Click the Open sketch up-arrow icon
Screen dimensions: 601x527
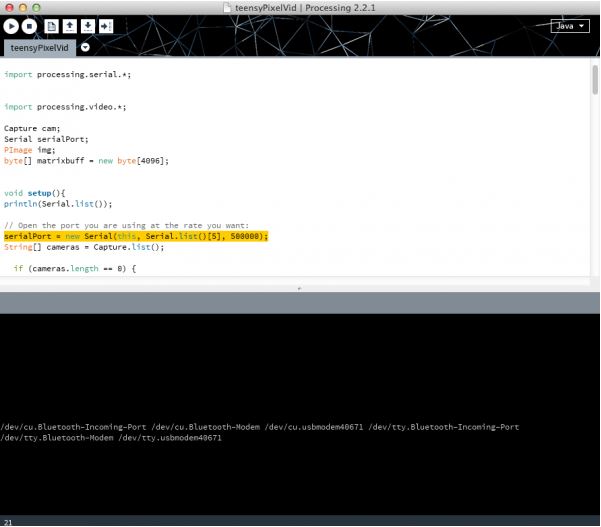point(70,26)
